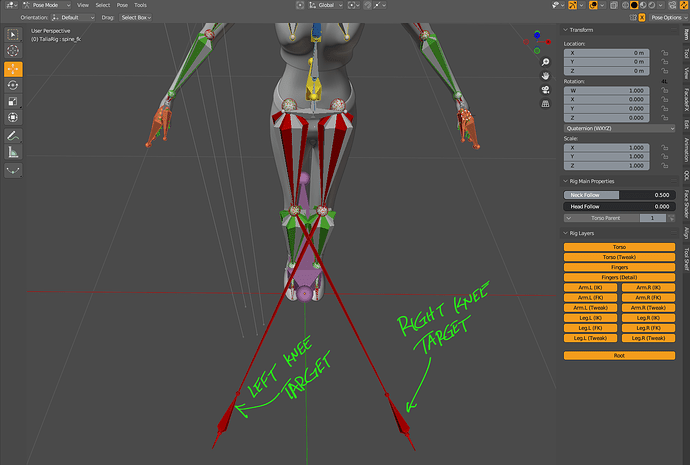Screen dimensions: 690x465
Task: Open the Orientation Default dropdown
Action: click(x=73, y=18)
